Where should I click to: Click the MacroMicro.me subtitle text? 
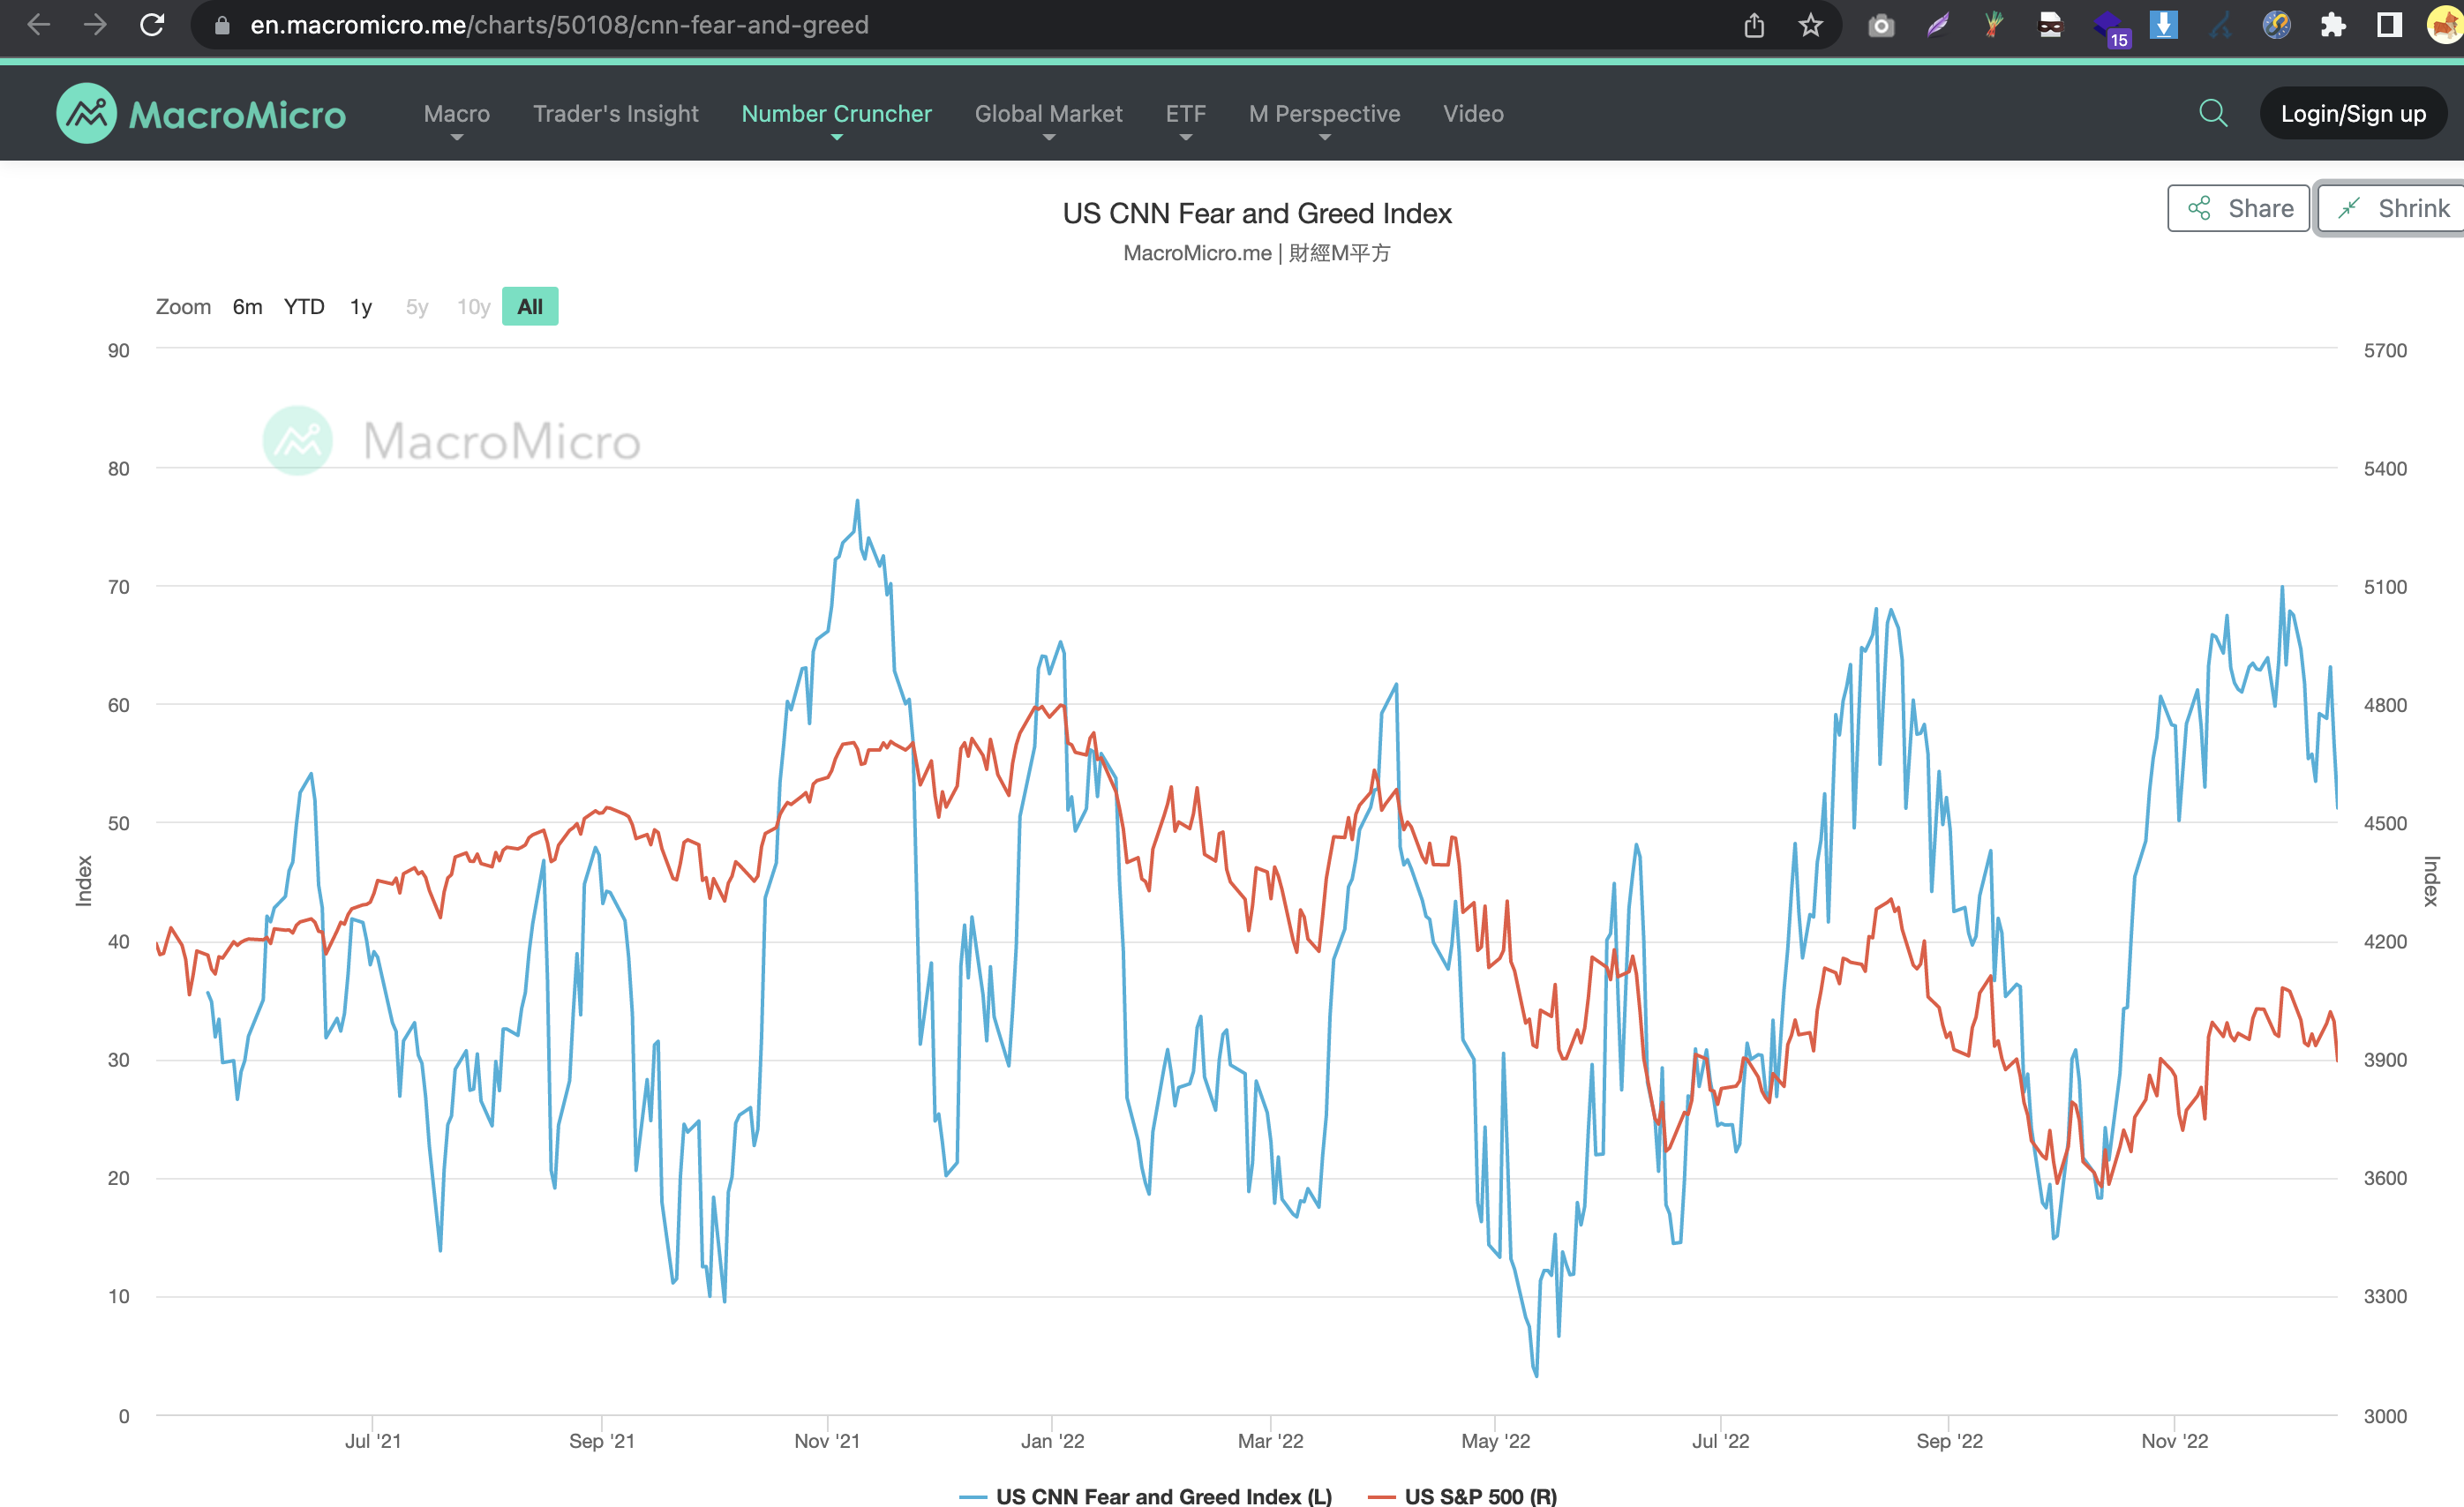click(x=1257, y=253)
